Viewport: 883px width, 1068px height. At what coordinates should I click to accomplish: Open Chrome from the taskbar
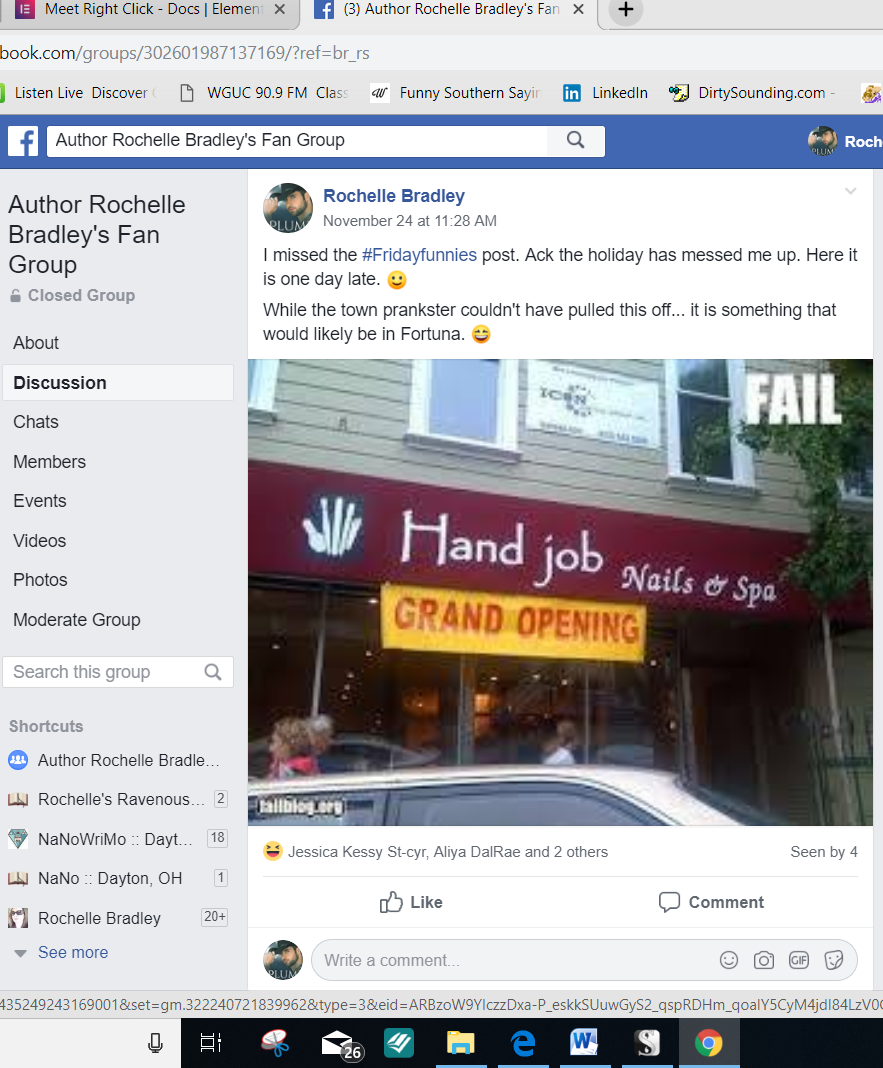click(709, 1043)
